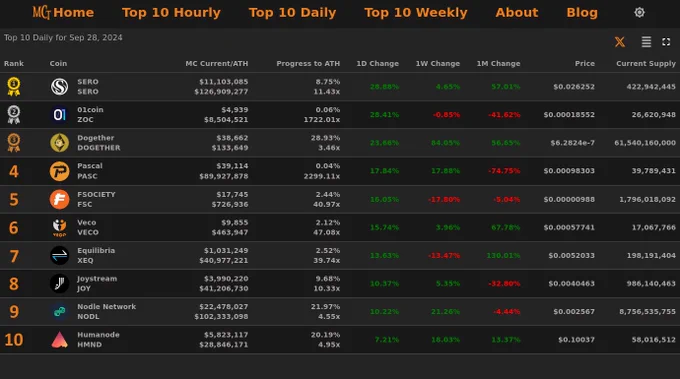Click the bronze third-place medal
The height and width of the screenshot is (379, 680).
[14, 143]
